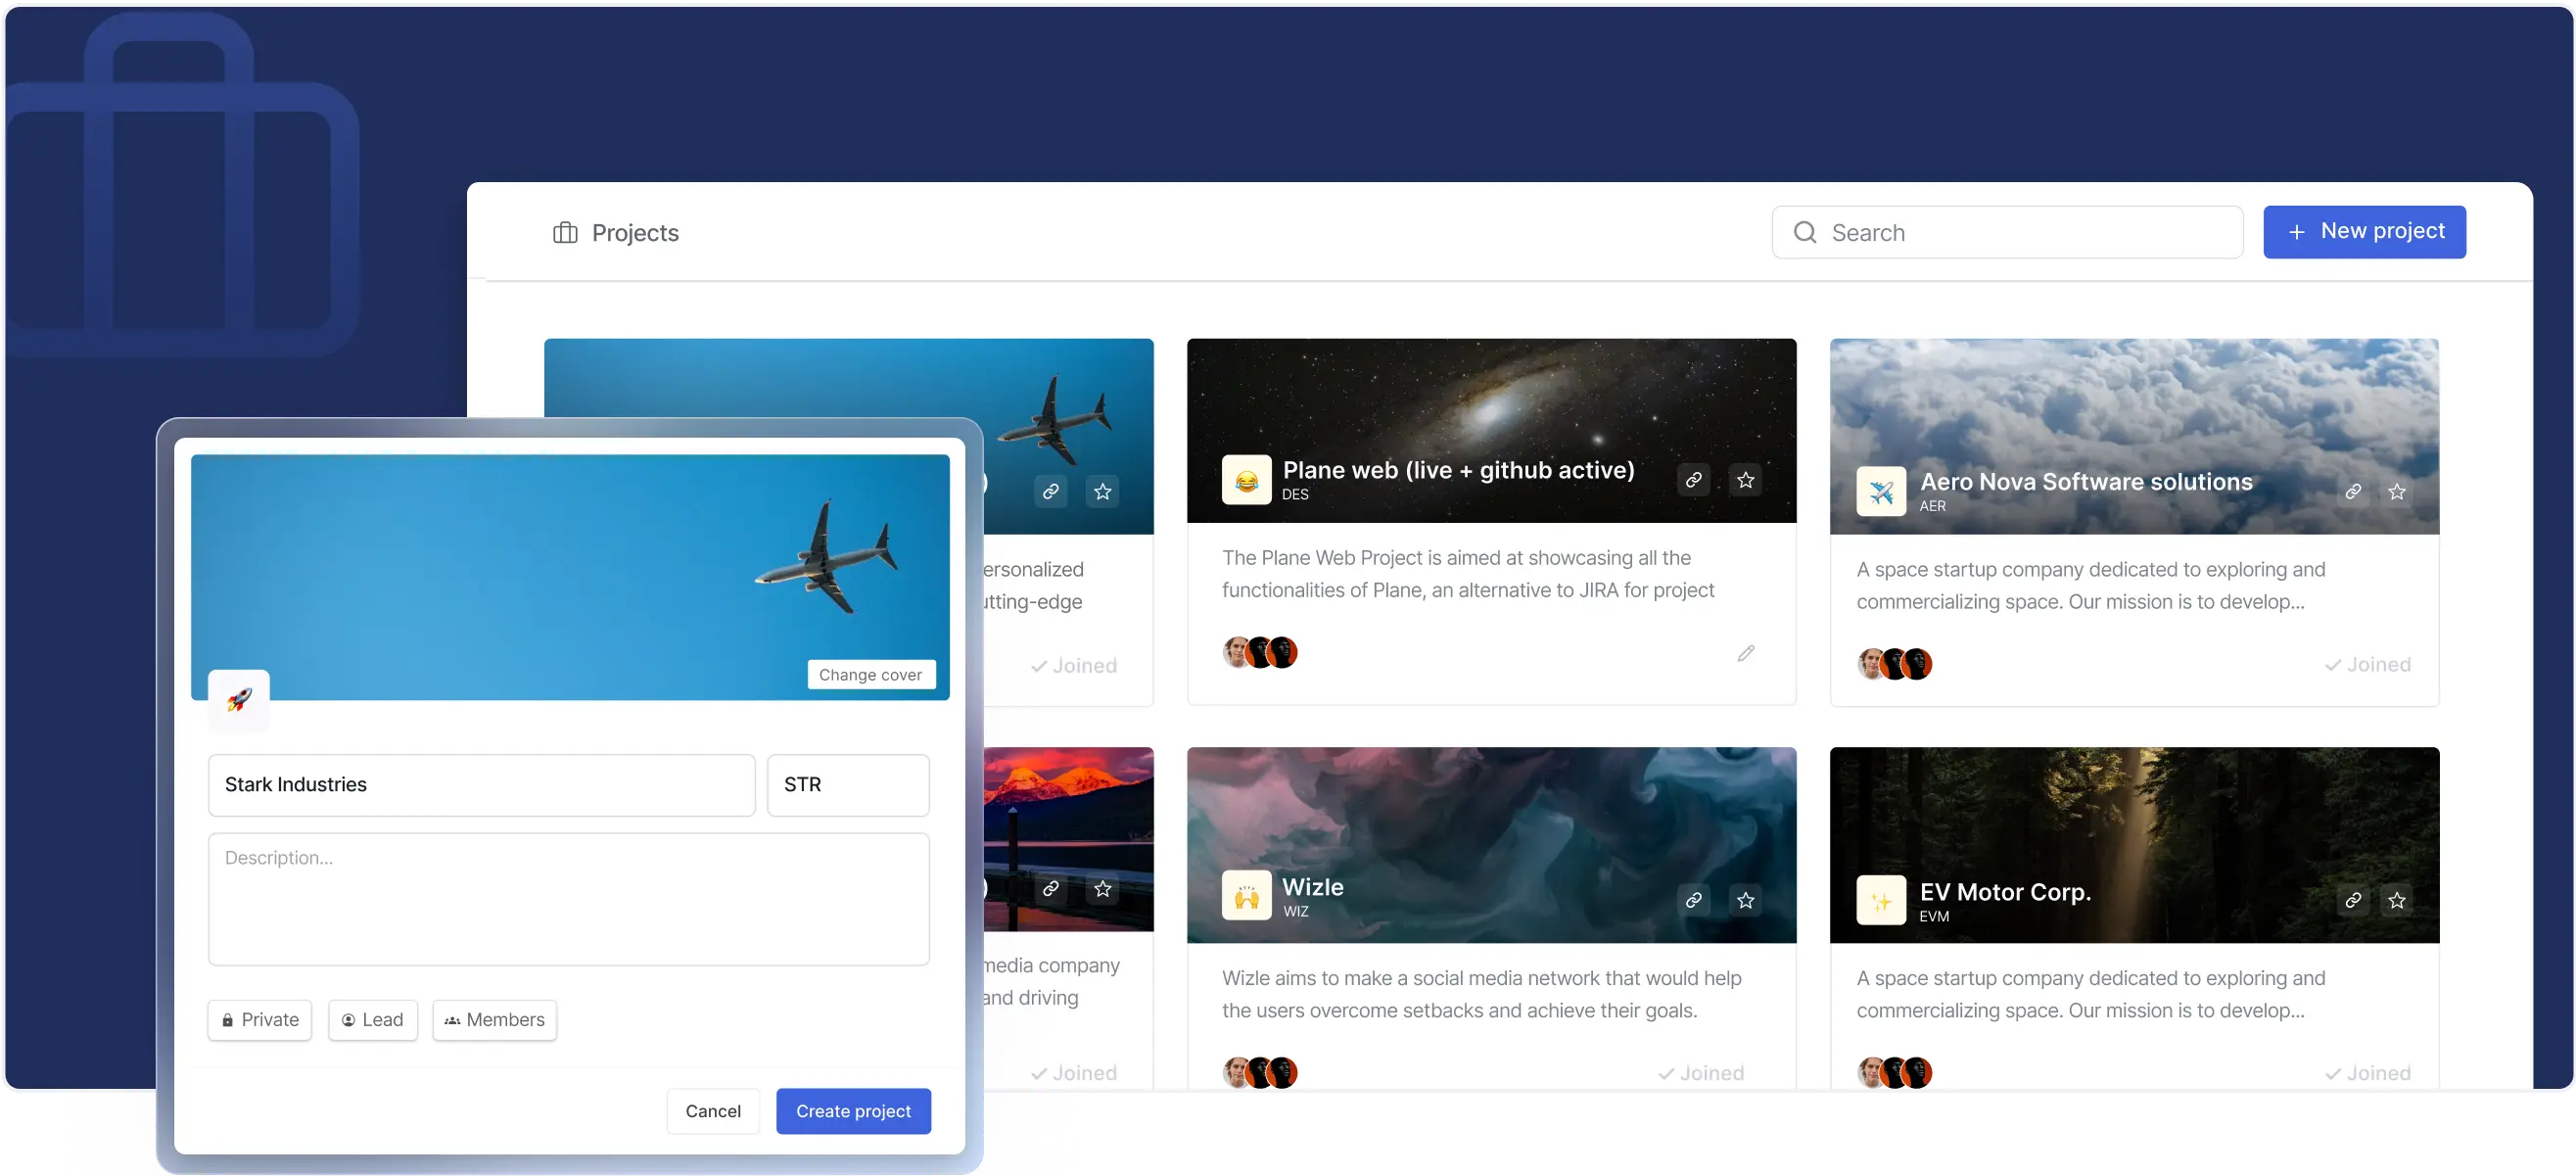Copy link of Aero Nova Software solutions
Viewport: 2576px width, 1176px height.
click(x=2353, y=491)
